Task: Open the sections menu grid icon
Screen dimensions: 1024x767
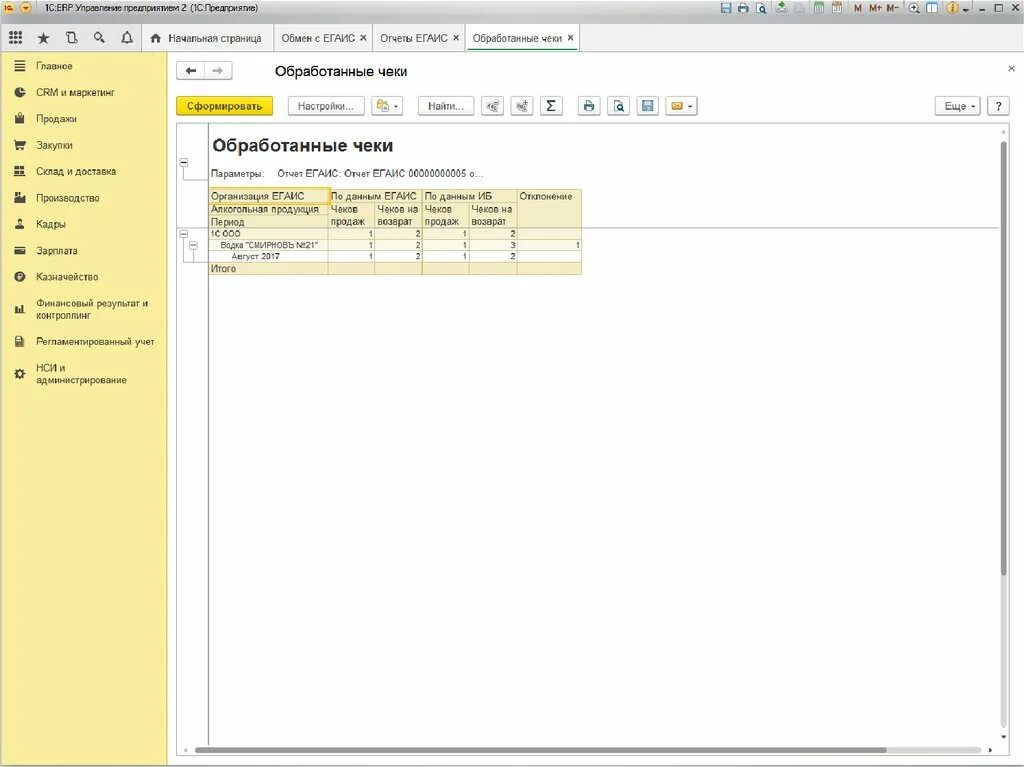Action: [16, 38]
